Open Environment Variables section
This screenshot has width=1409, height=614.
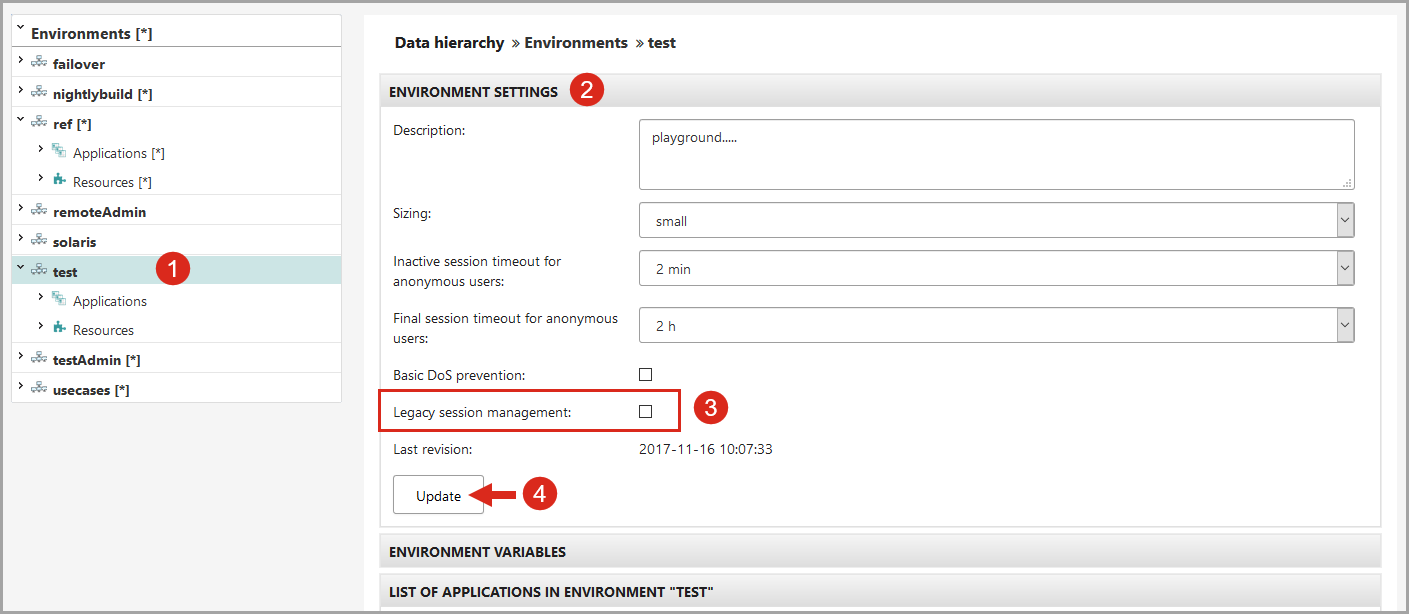[x=880, y=551]
